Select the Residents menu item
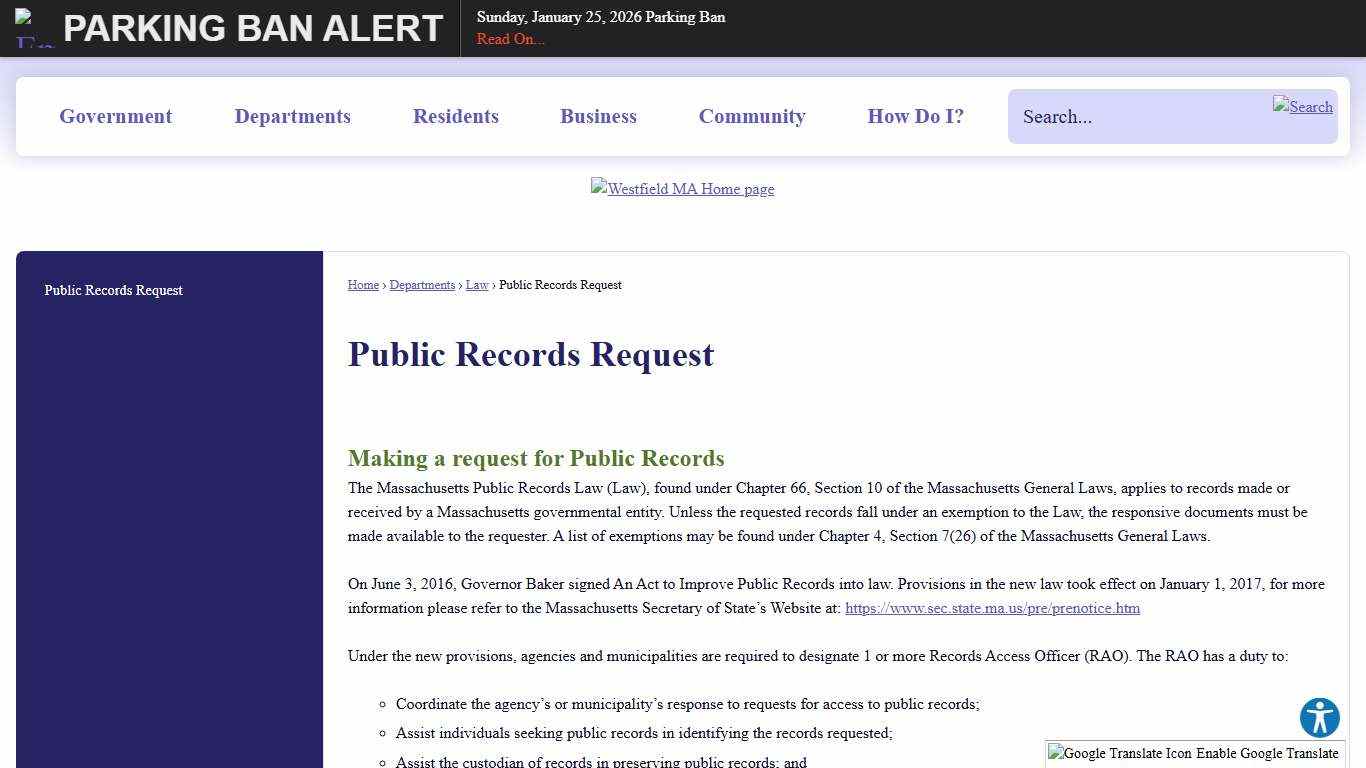Viewport: 1366px width, 768px height. coord(455,116)
